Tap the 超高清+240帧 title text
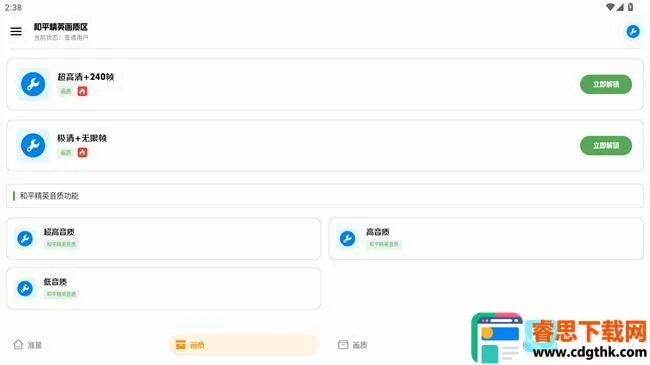The height and width of the screenshot is (365, 650). click(85, 77)
